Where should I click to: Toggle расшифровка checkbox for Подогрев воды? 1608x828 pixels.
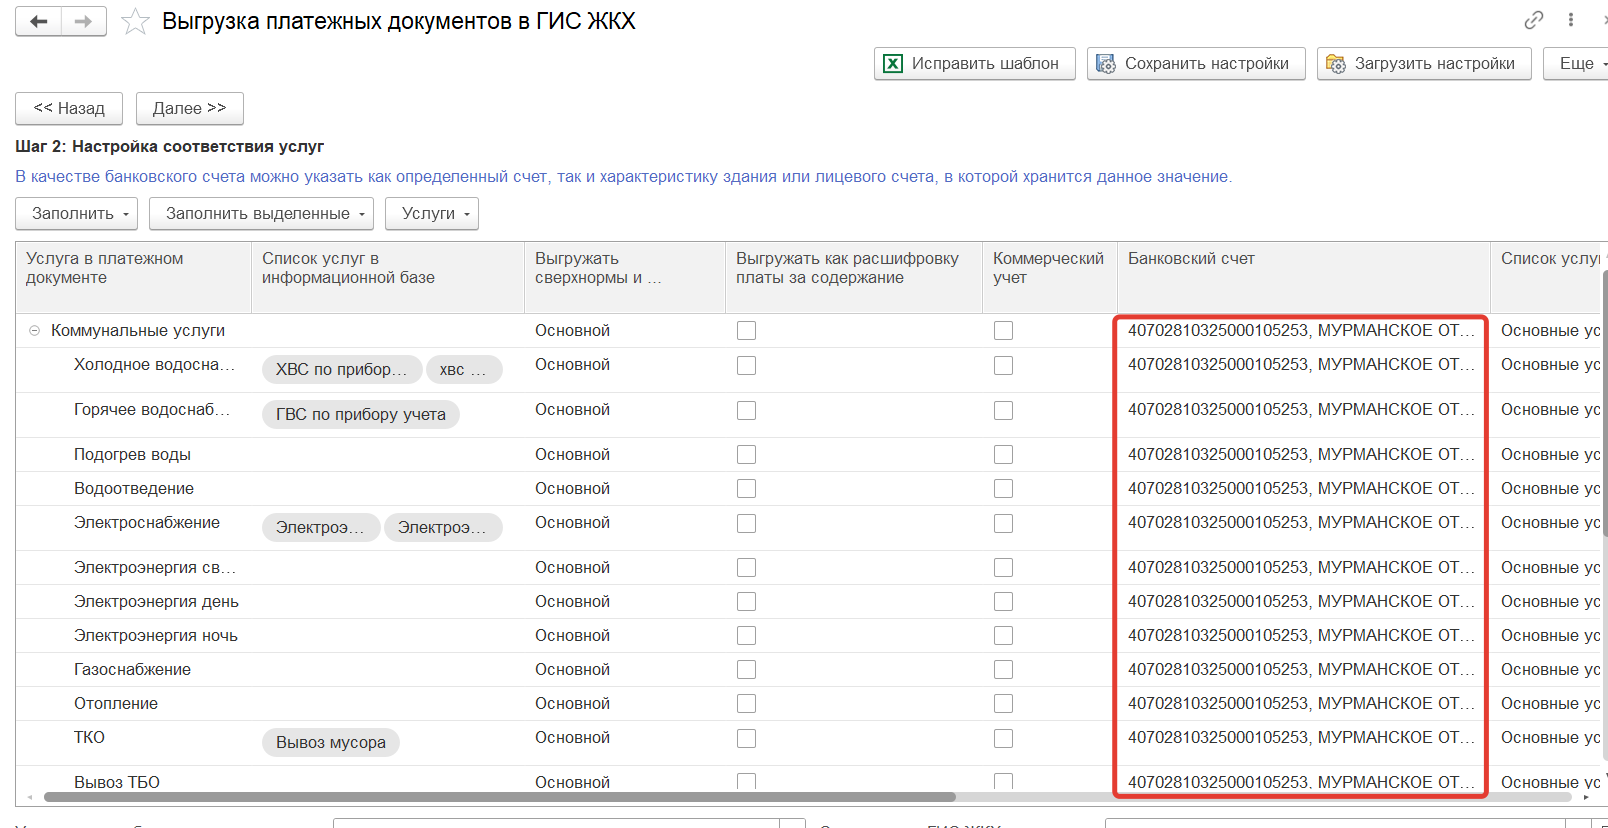point(746,455)
